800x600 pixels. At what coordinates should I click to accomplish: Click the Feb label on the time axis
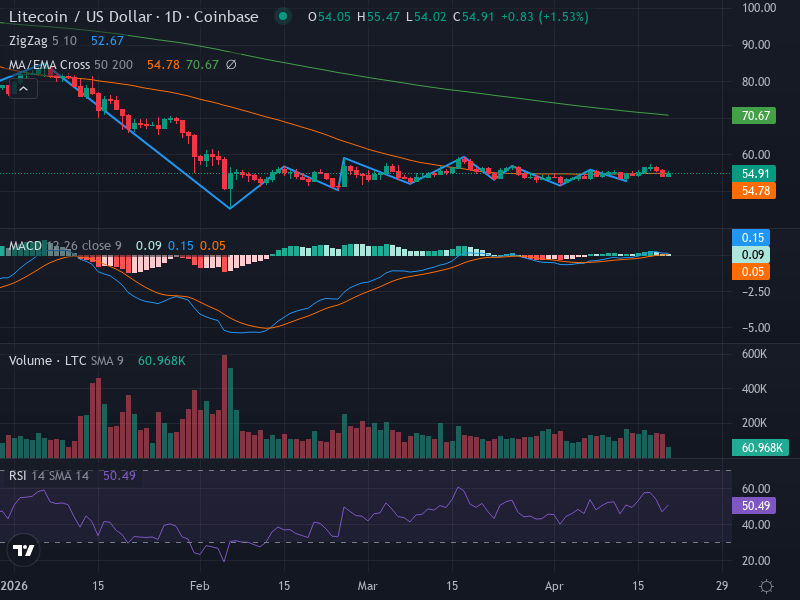tap(199, 586)
